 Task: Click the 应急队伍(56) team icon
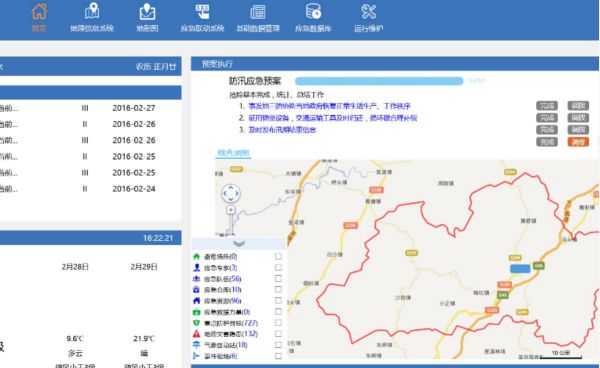(196, 278)
